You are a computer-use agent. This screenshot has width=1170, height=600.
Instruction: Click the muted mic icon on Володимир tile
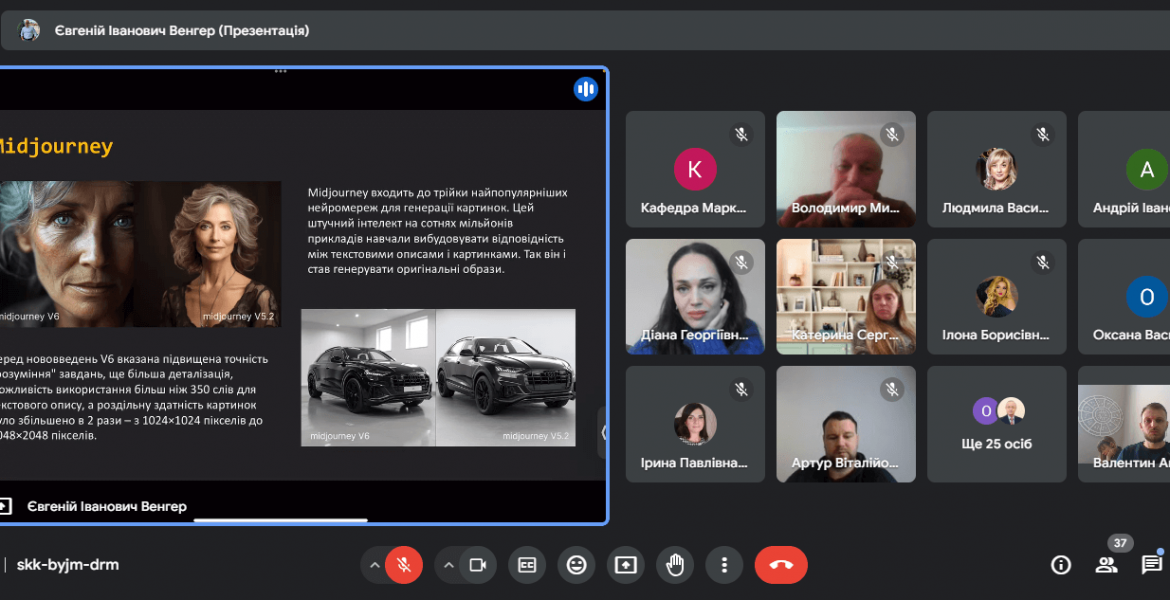[892, 134]
